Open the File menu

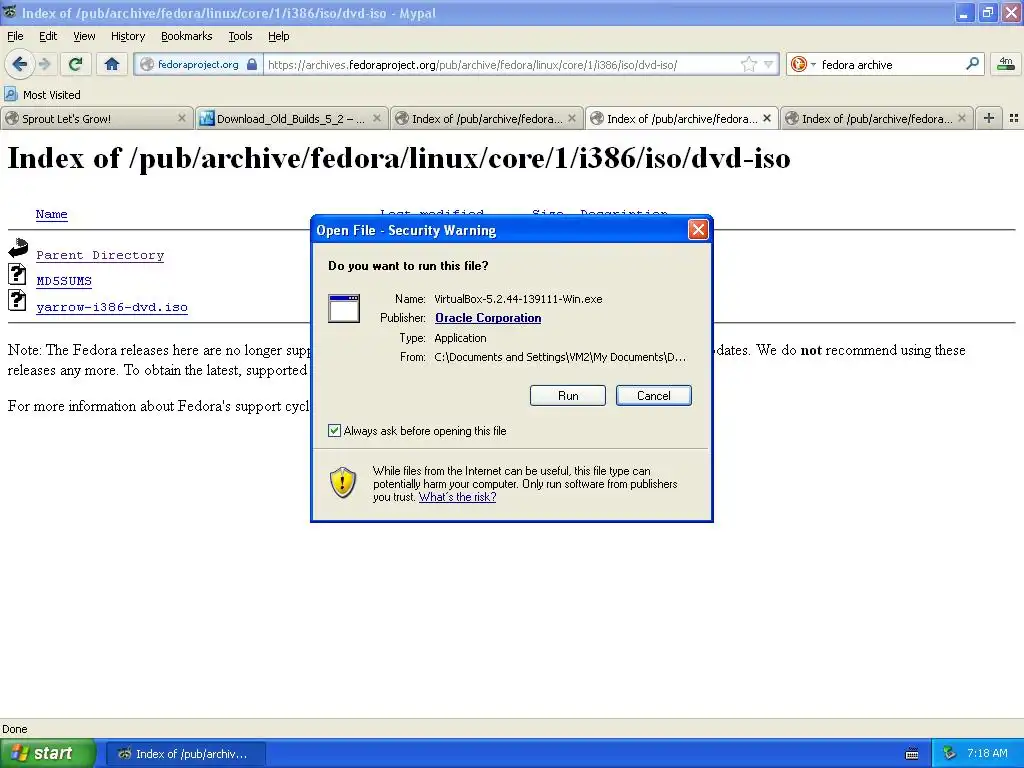[15, 36]
